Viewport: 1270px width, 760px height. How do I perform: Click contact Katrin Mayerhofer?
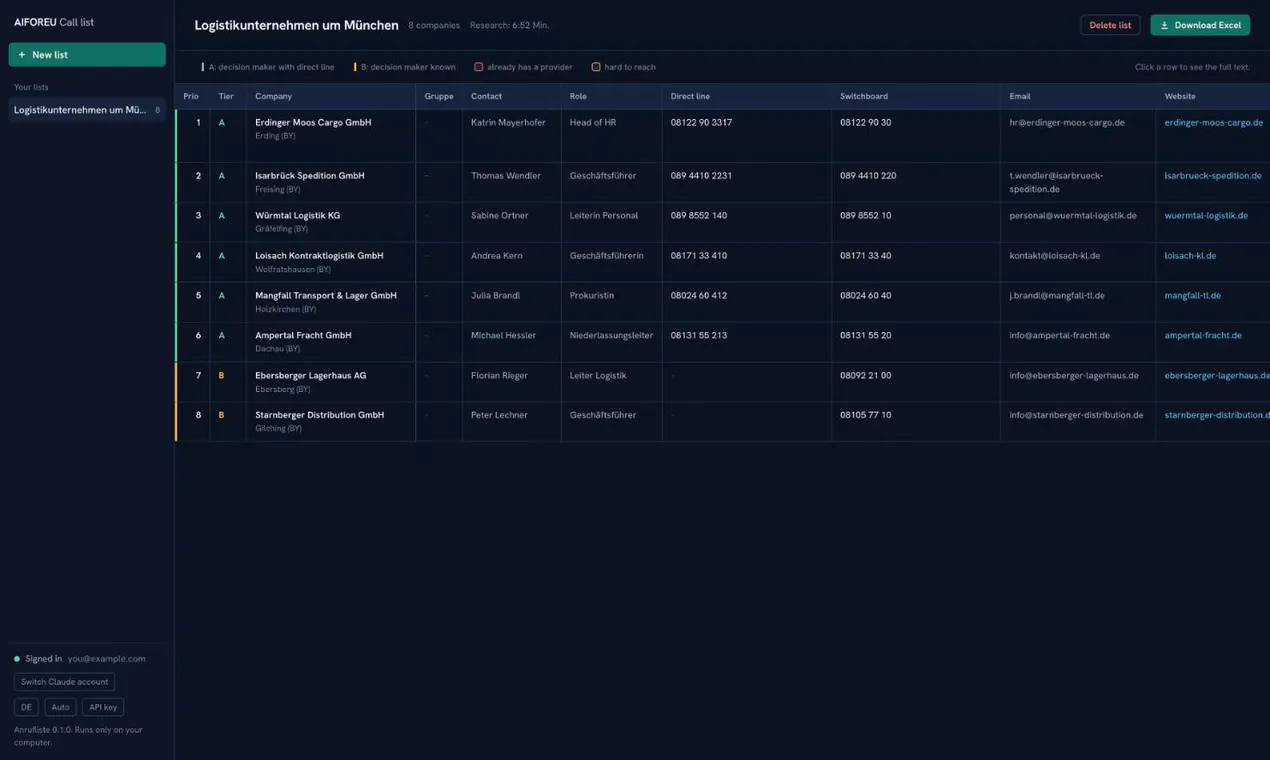[508, 123]
